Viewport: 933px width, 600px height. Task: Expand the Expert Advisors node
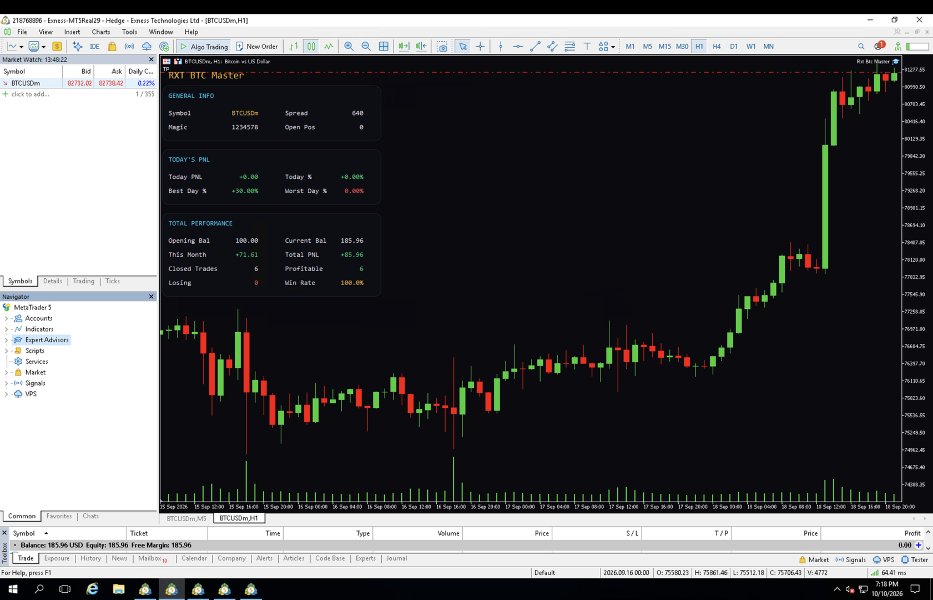point(7,340)
